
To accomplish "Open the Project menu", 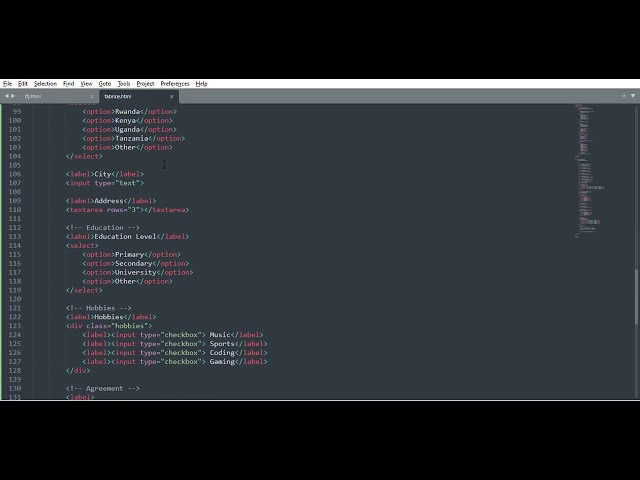I will click(145, 84).
